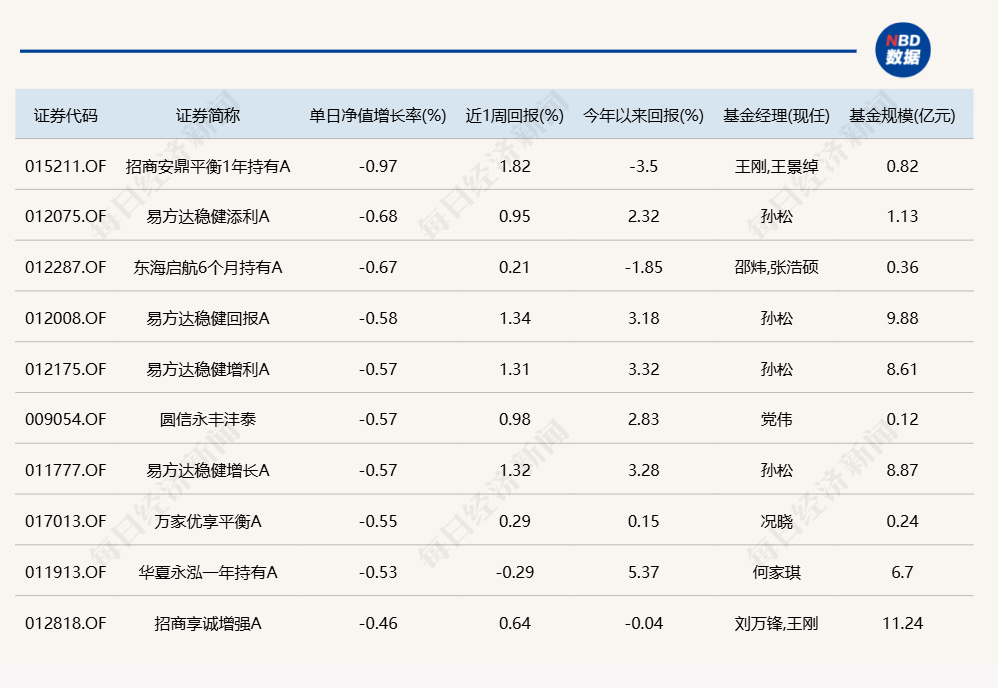Click fund name 招商安鼎平衡1年持有A
998x688 pixels.
[207, 166]
